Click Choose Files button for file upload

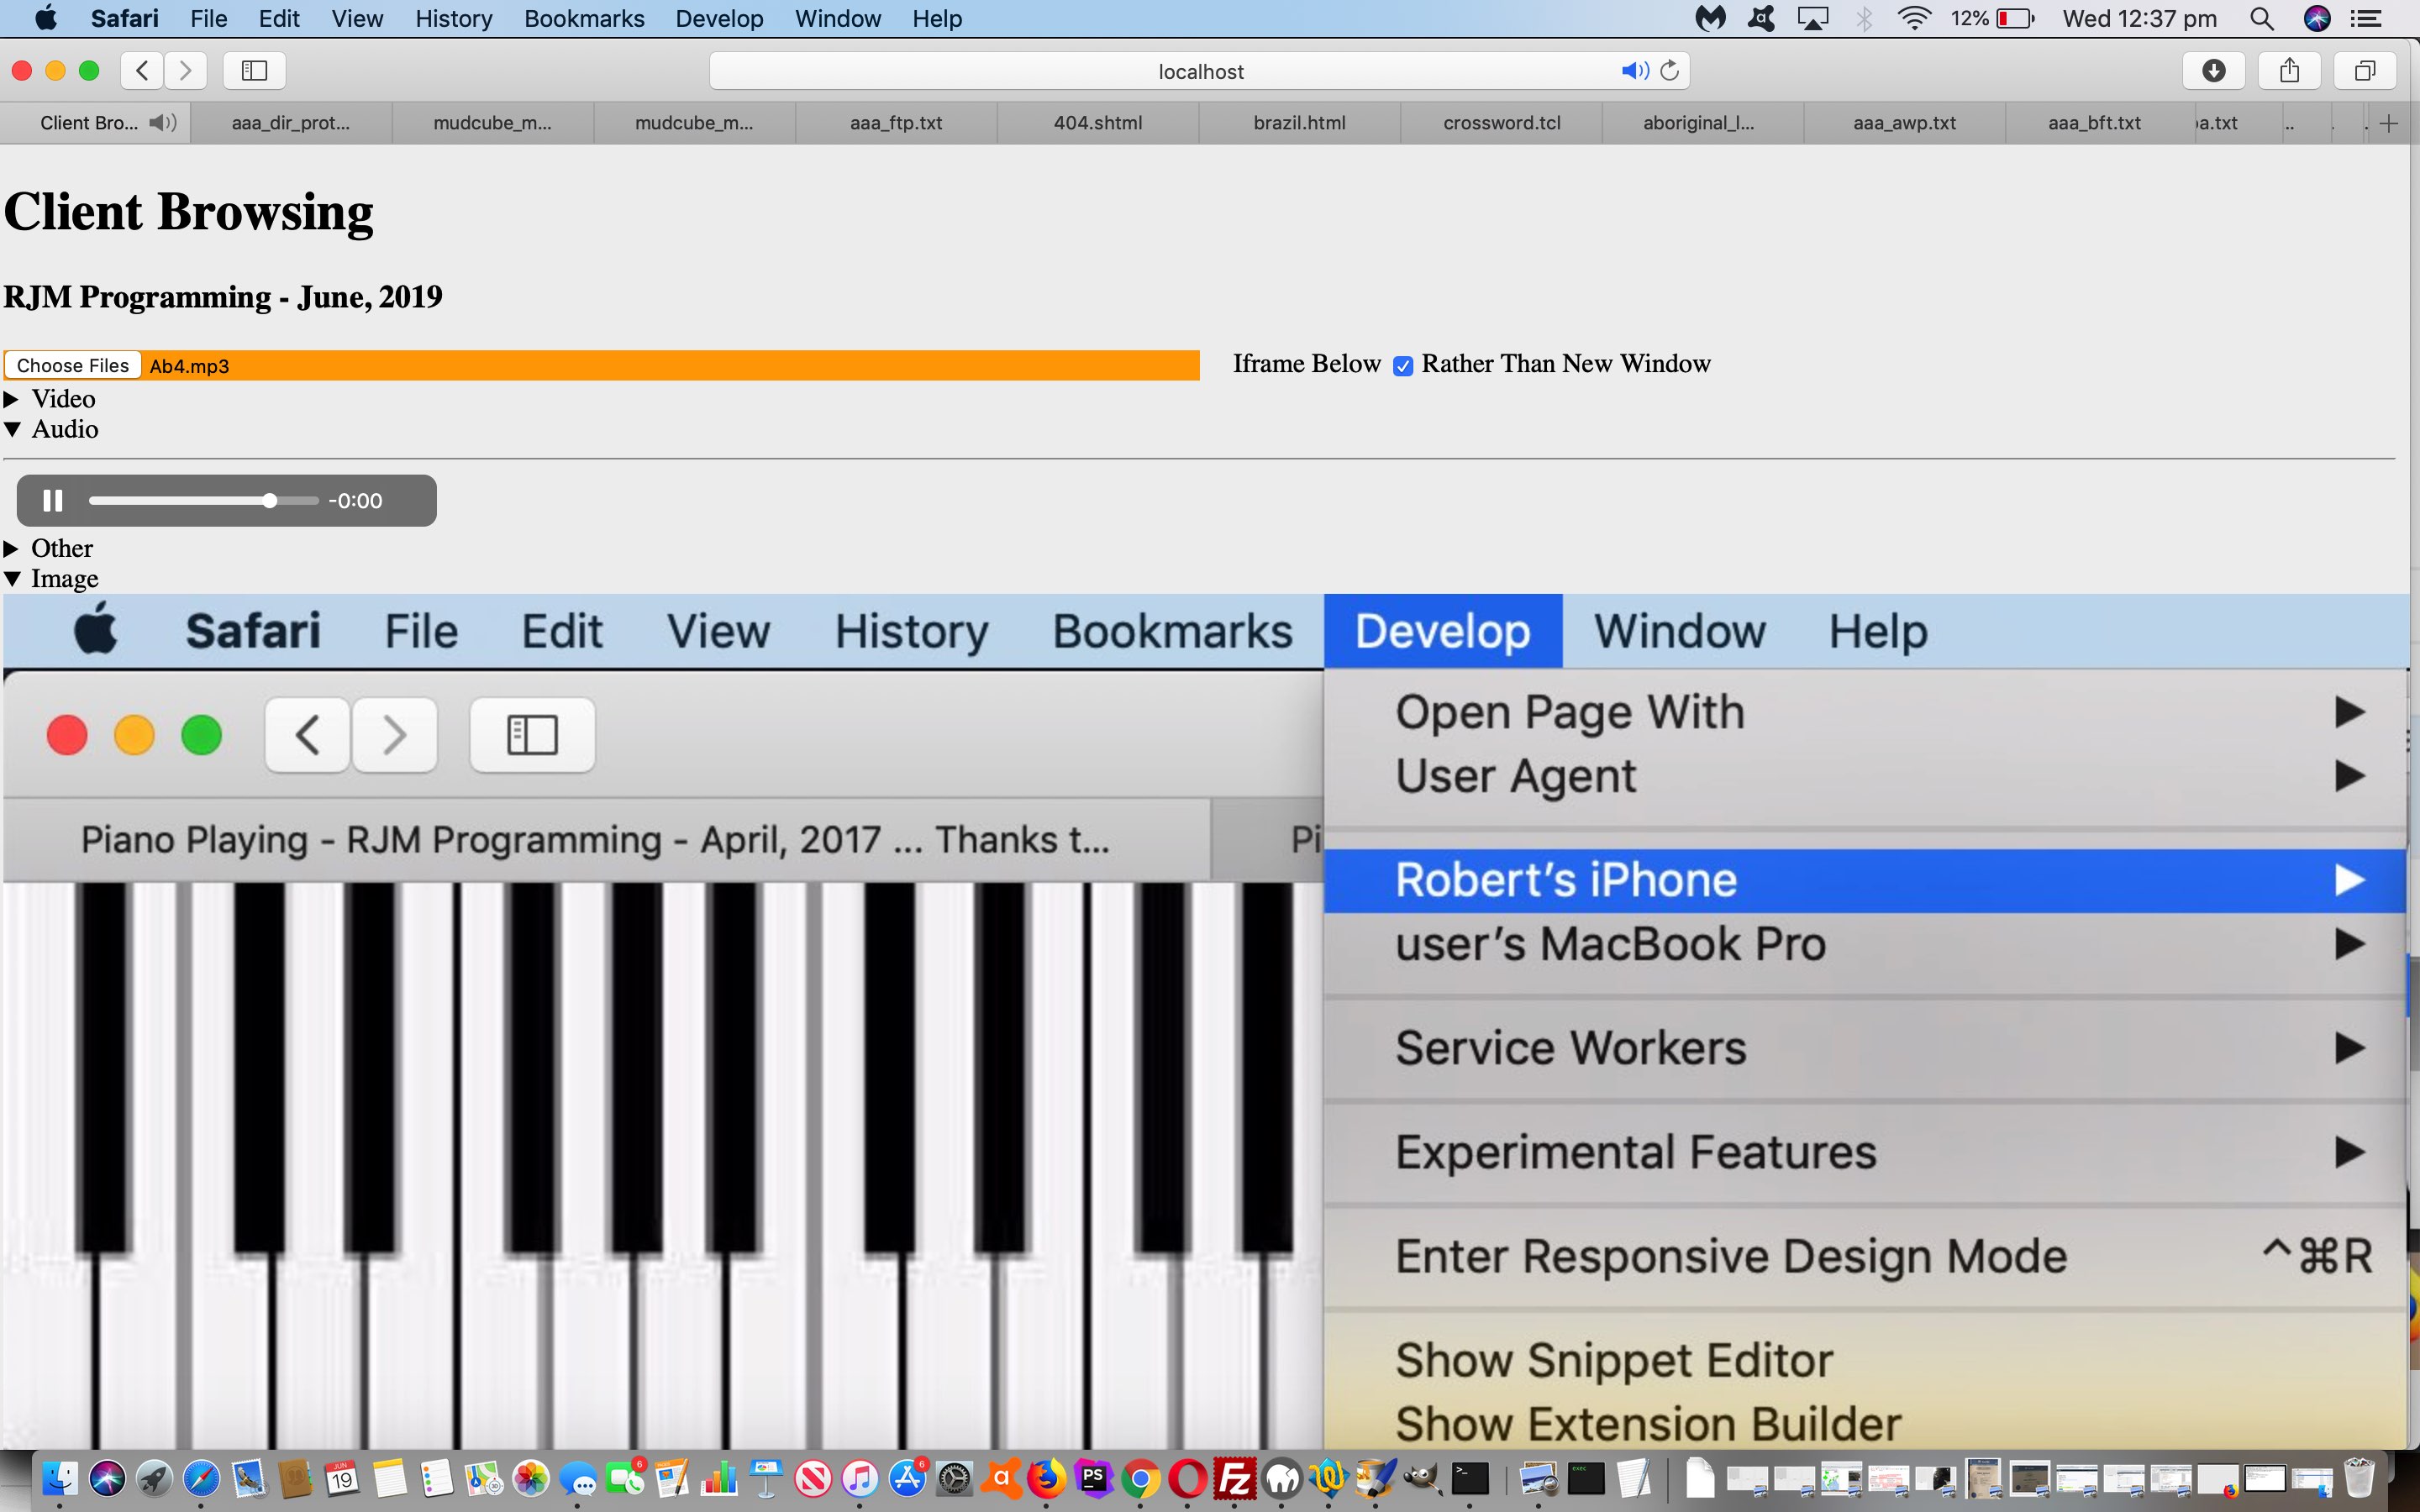pyautogui.click(x=71, y=365)
